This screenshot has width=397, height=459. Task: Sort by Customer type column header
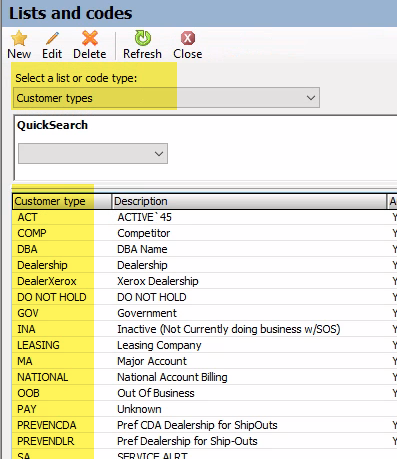point(62,201)
